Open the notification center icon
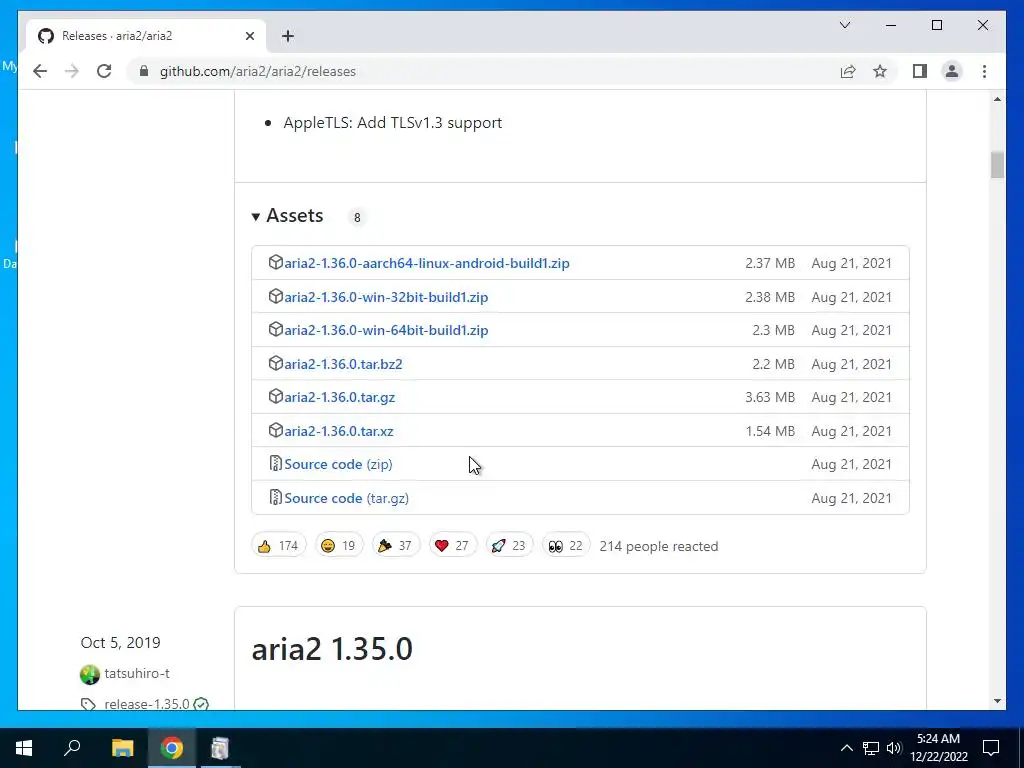Screen dimensions: 1024x768 coord(991,748)
